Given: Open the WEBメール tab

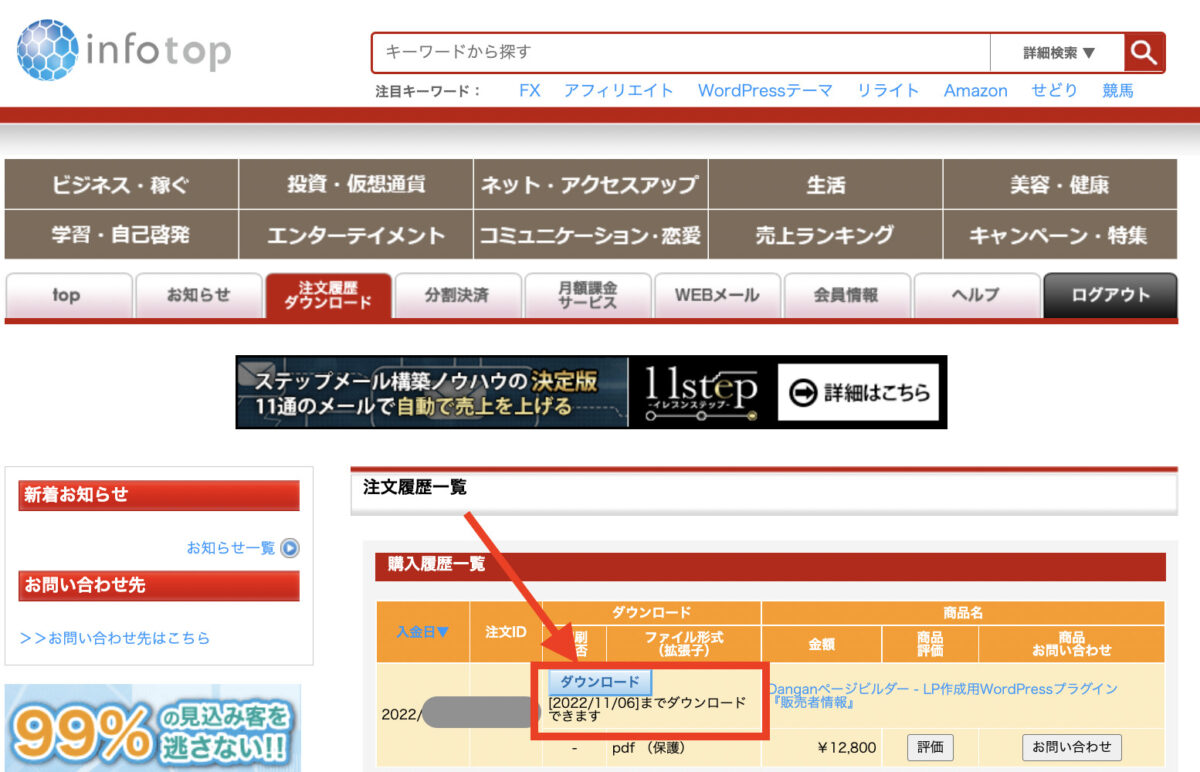Looking at the screenshot, I should point(717,295).
